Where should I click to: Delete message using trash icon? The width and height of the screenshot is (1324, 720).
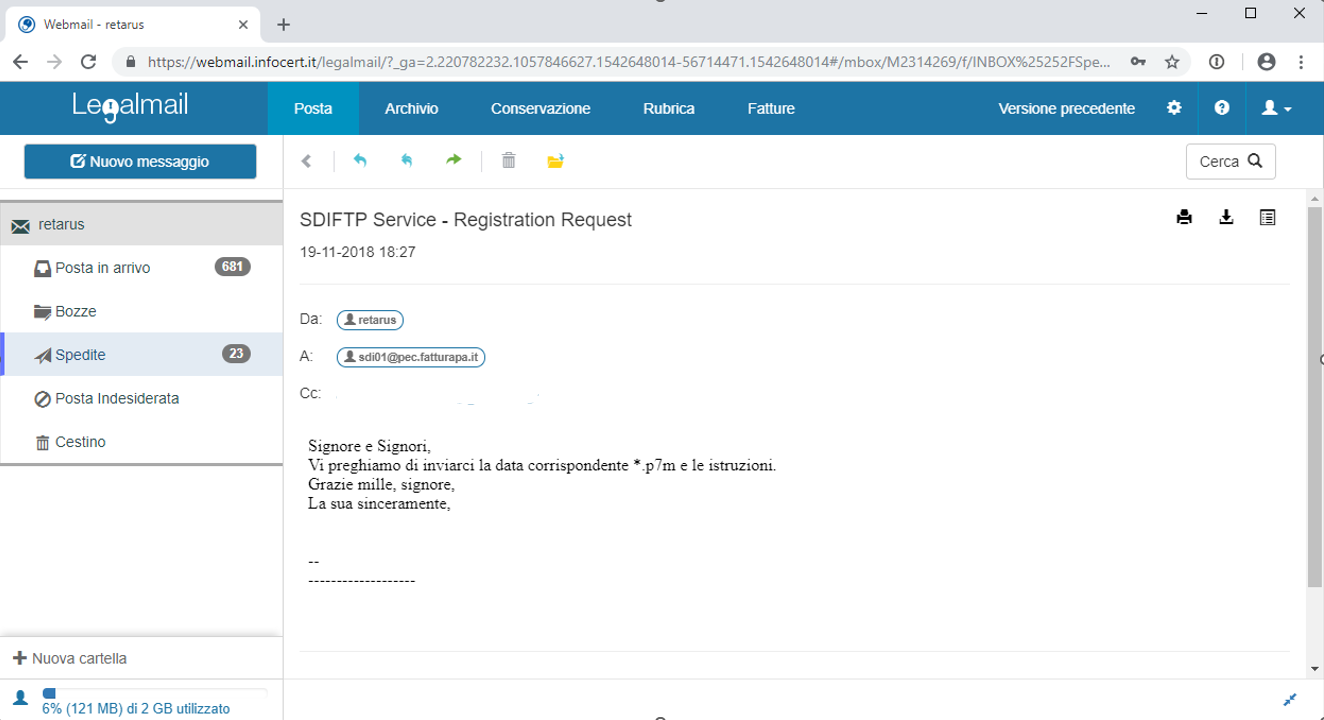point(508,161)
